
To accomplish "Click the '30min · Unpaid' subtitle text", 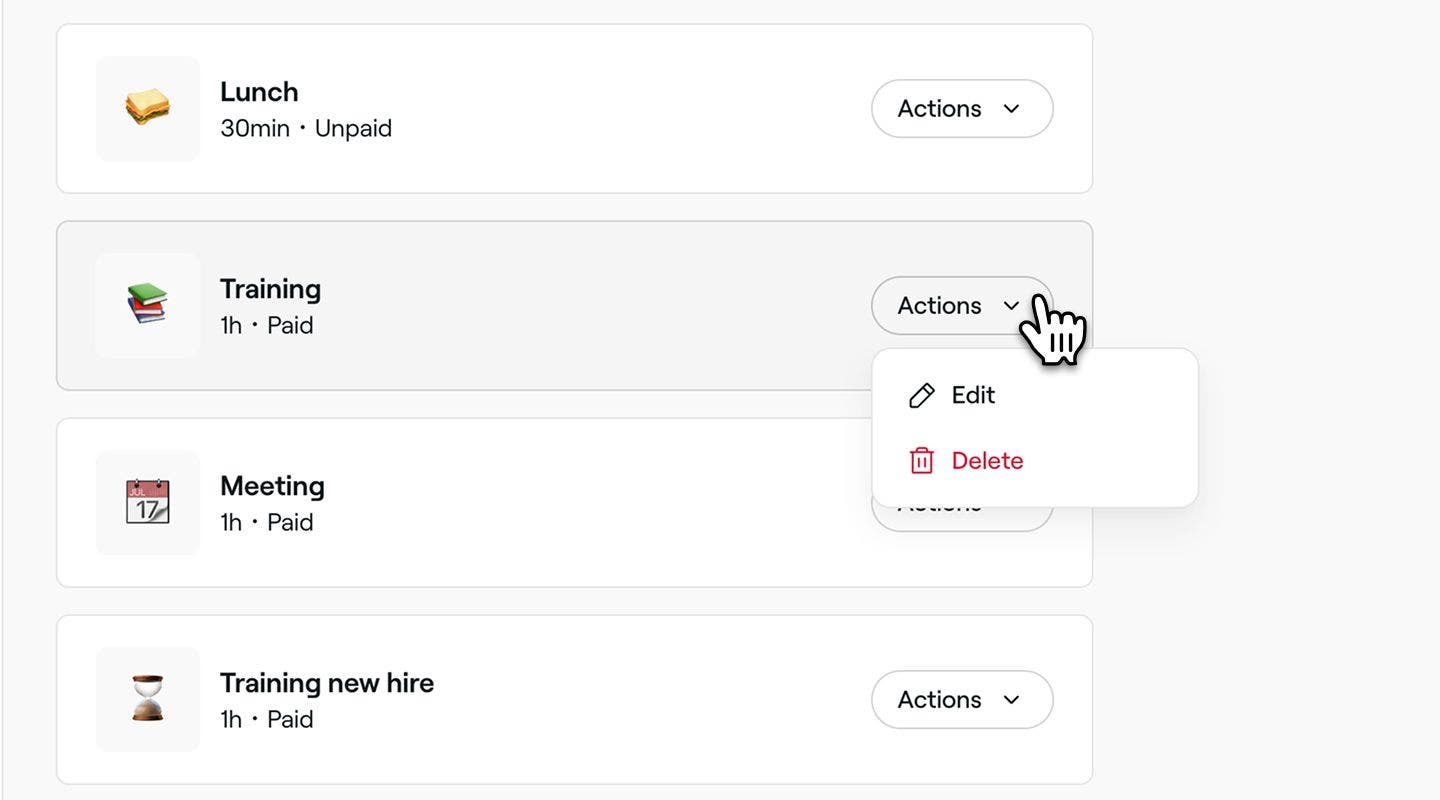I will point(306,129).
